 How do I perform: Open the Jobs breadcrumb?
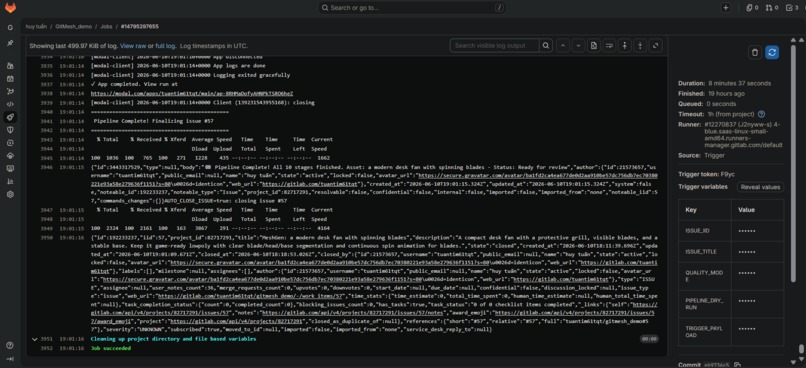[106, 26]
